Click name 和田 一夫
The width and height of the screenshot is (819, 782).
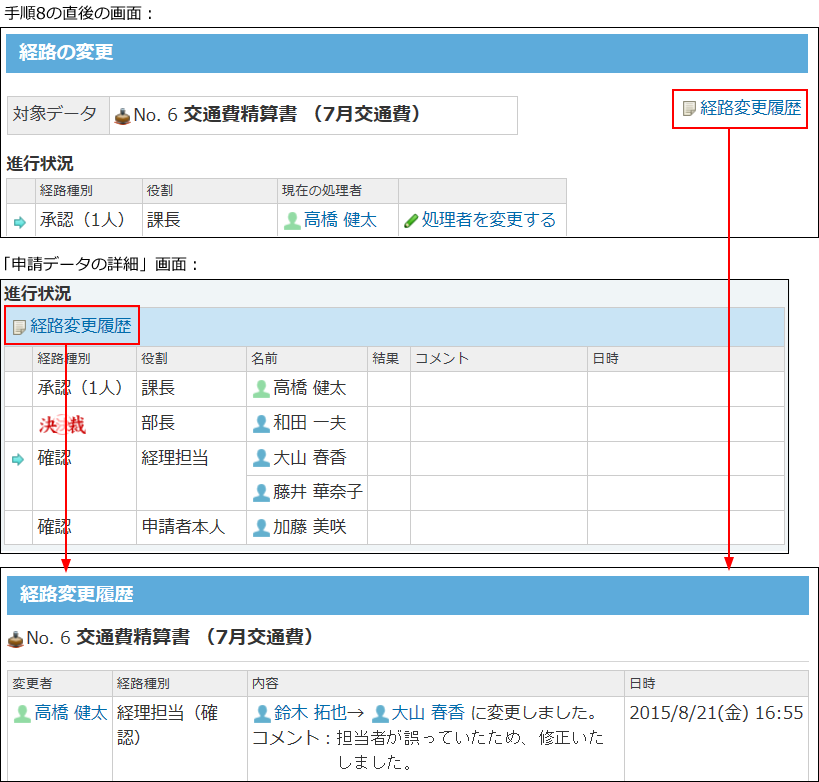(x=310, y=423)
